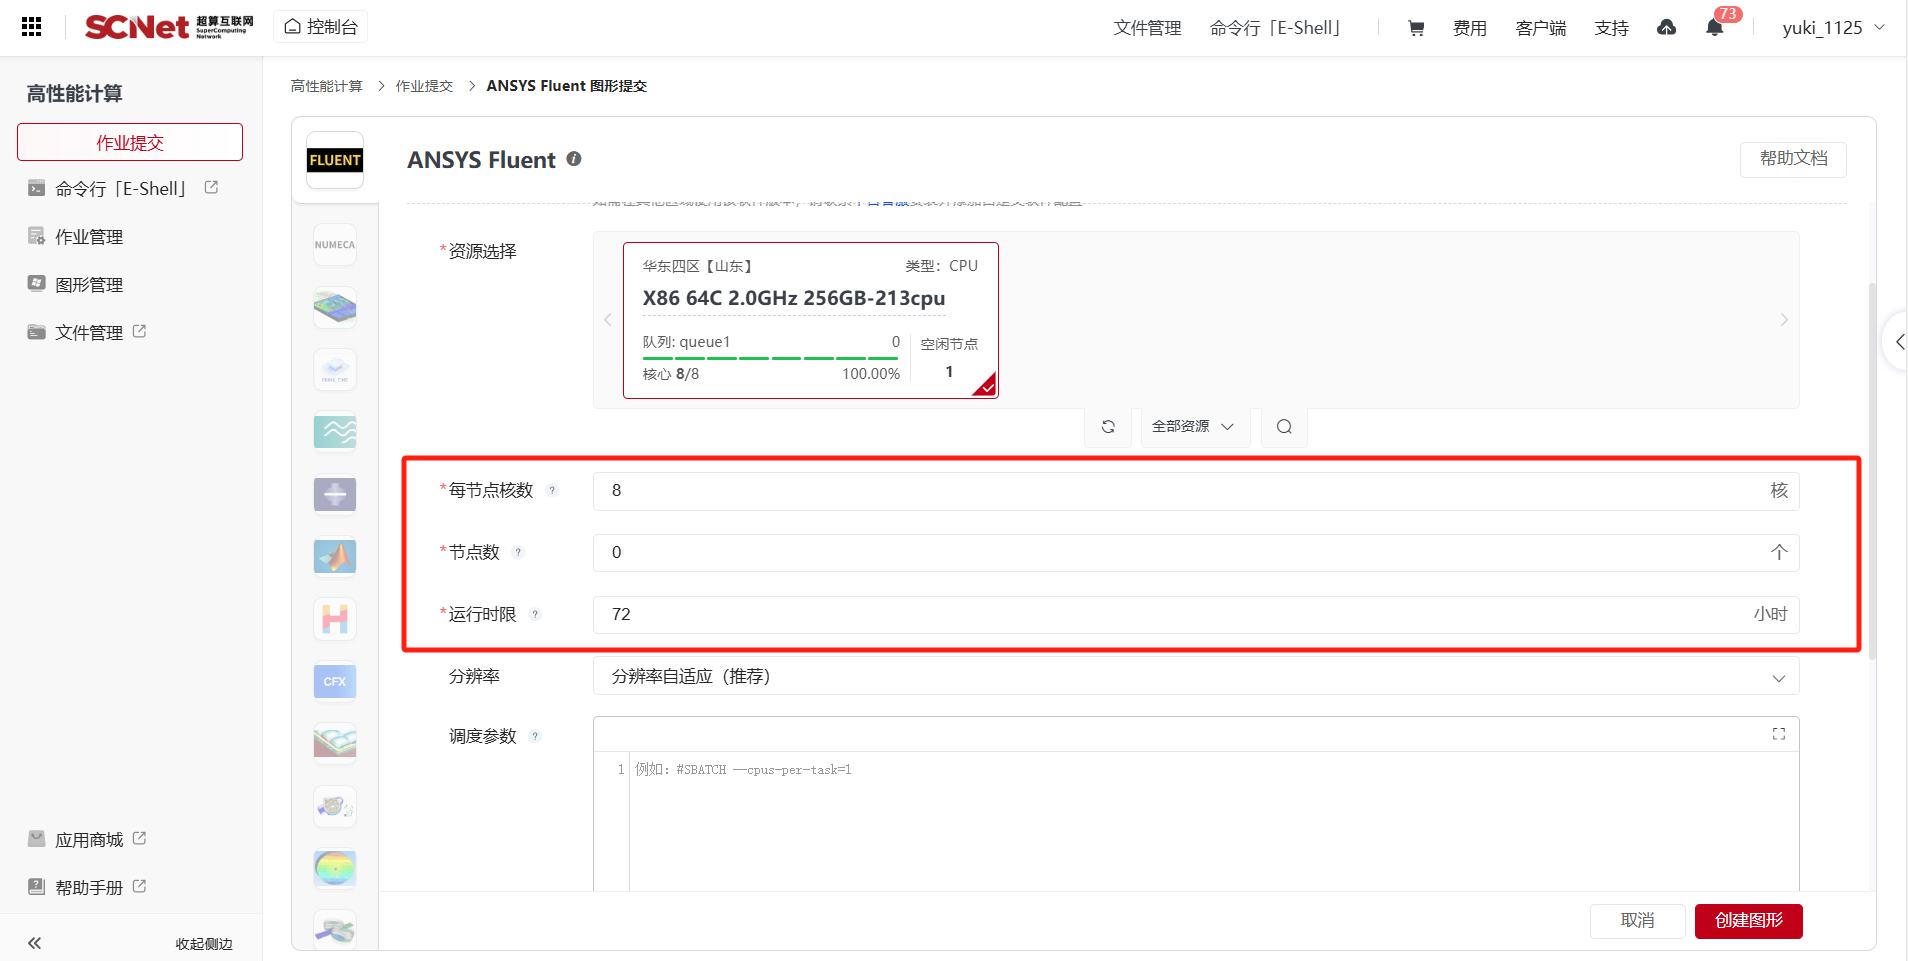Select the gray plus-sign application icon

tap(335, 494)
